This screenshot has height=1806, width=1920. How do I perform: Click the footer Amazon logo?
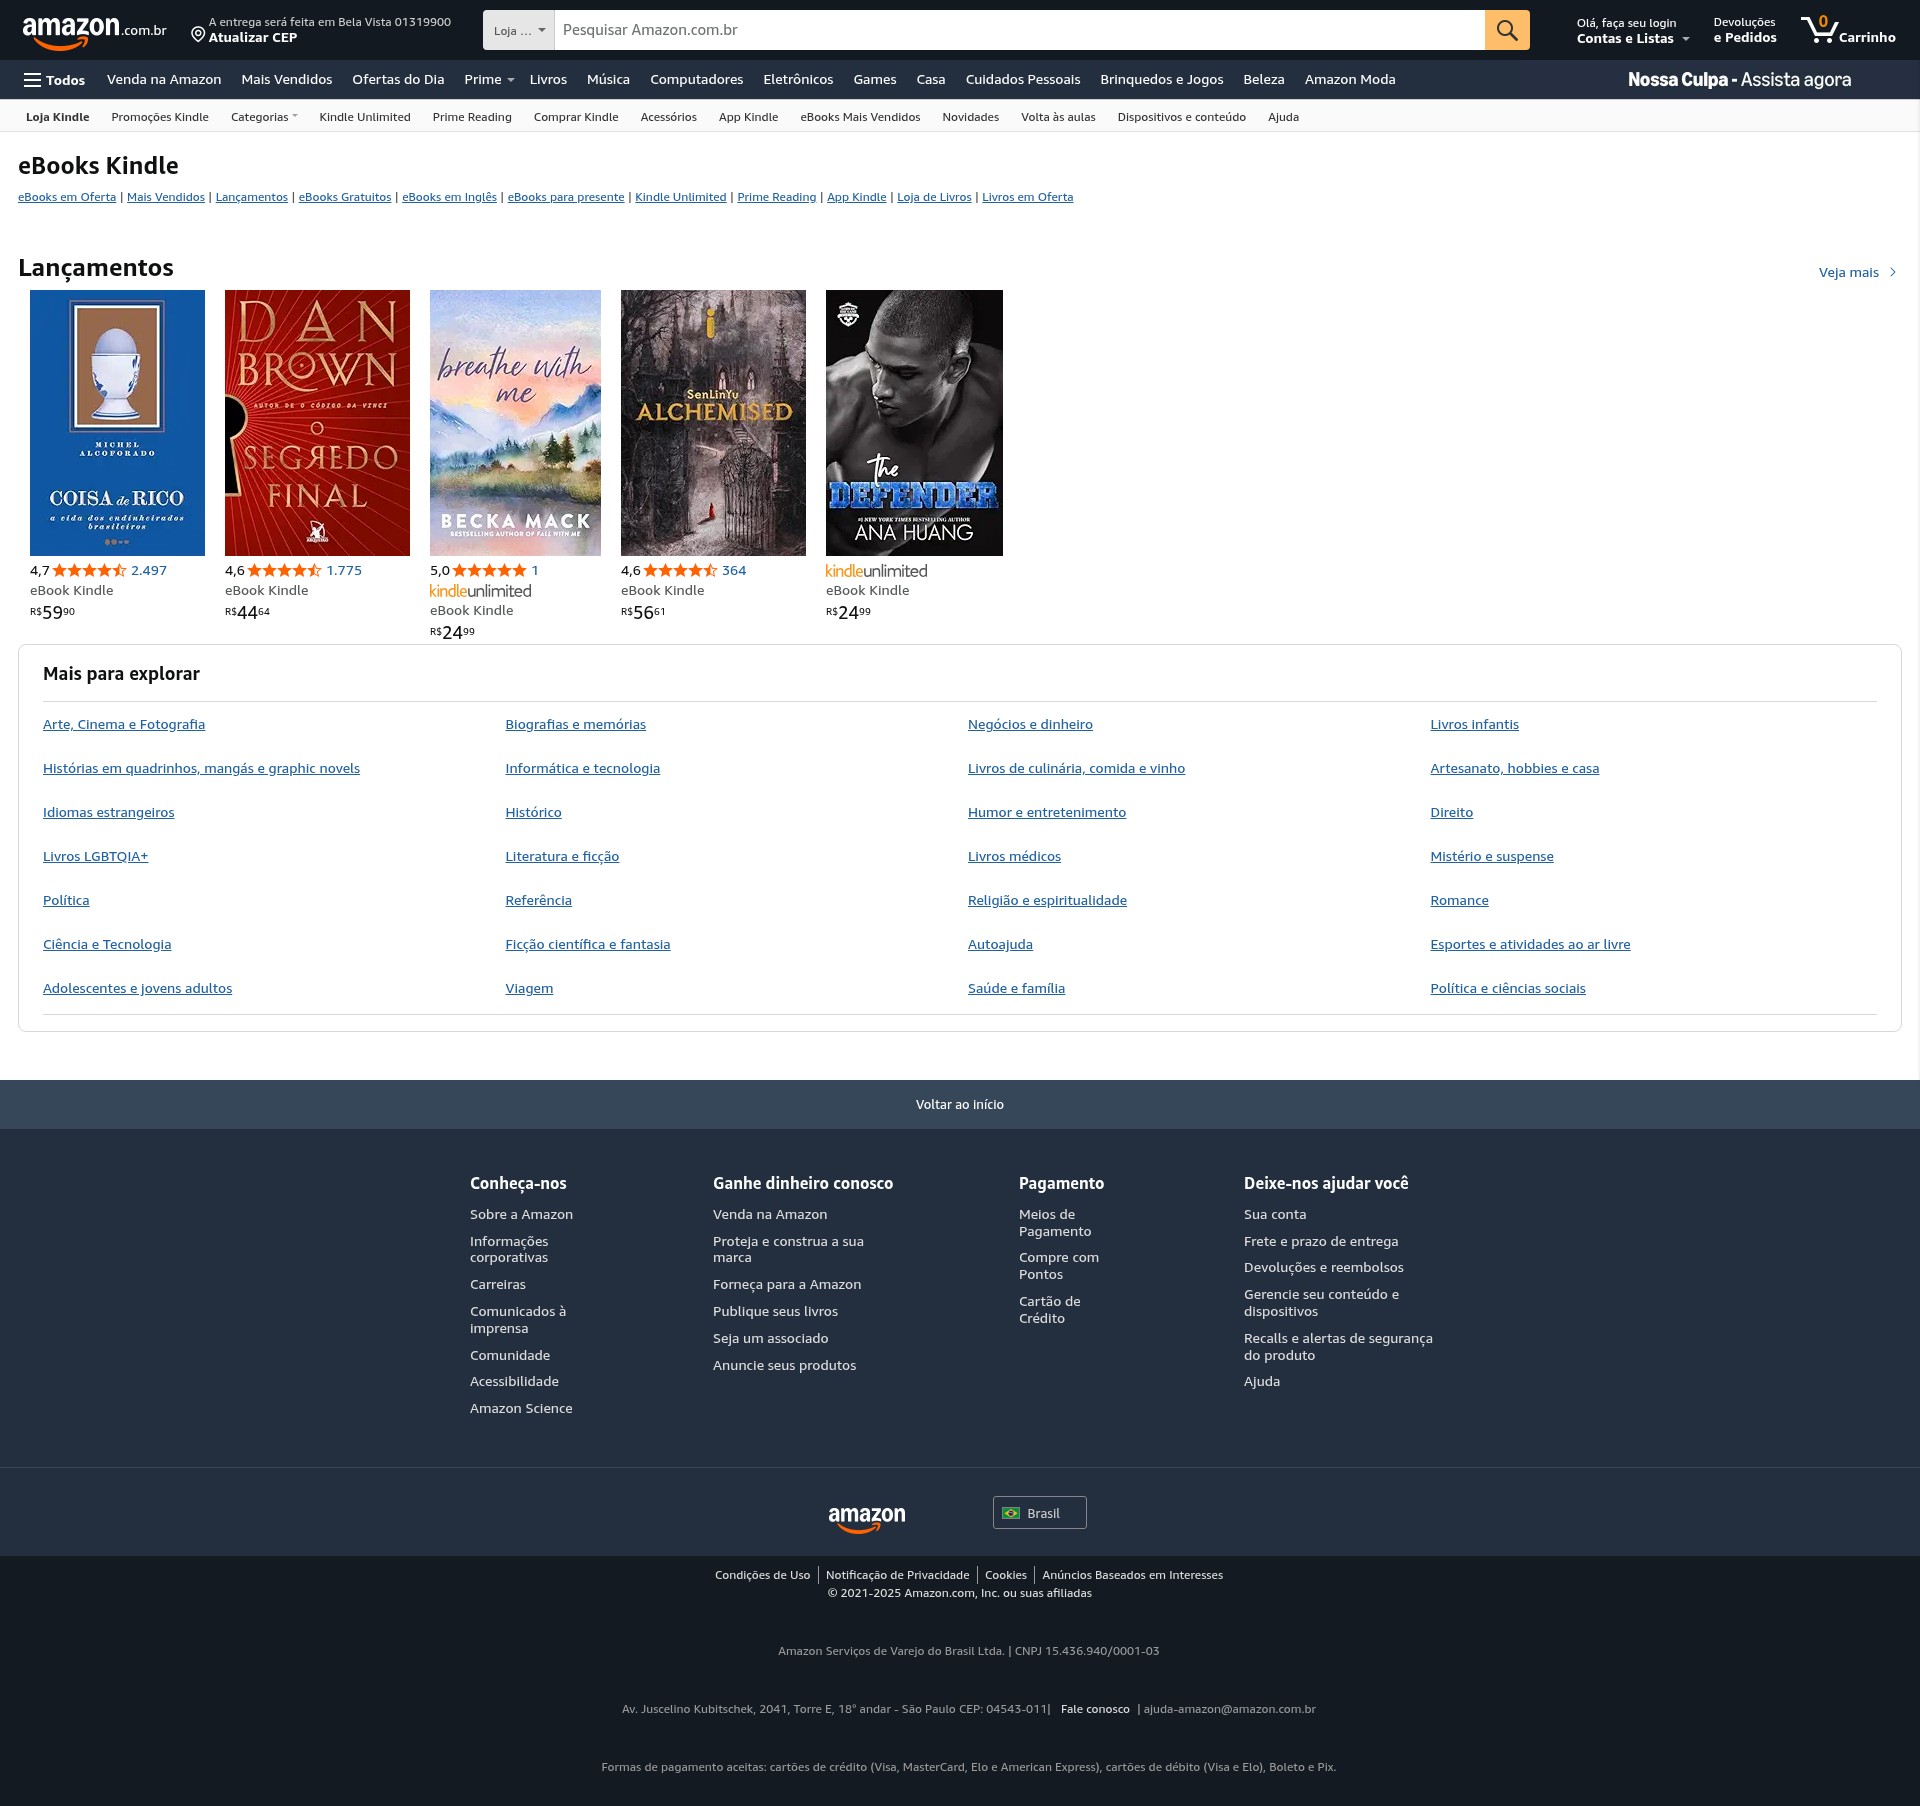point(867,1518)
